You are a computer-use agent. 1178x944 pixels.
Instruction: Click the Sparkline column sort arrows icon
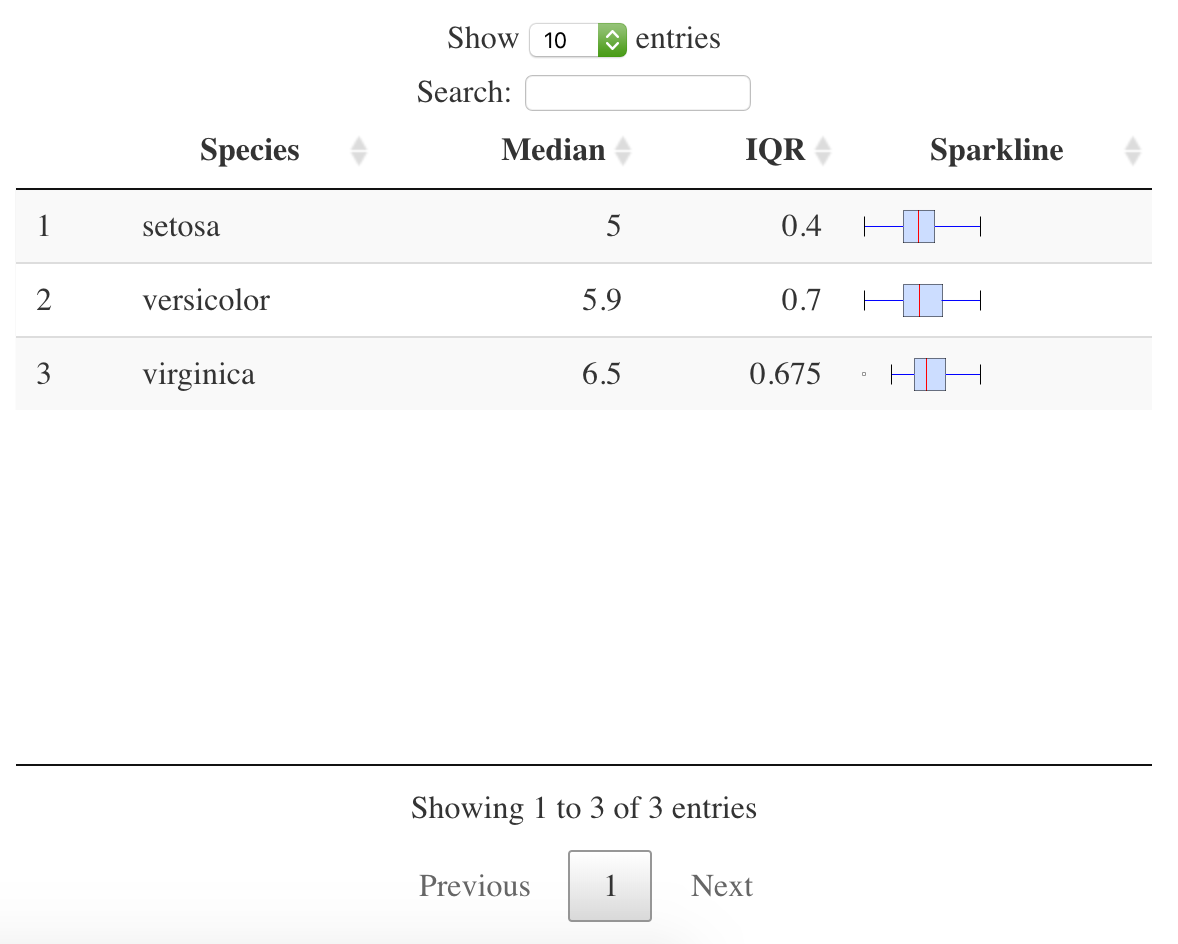click(1132, 150)
